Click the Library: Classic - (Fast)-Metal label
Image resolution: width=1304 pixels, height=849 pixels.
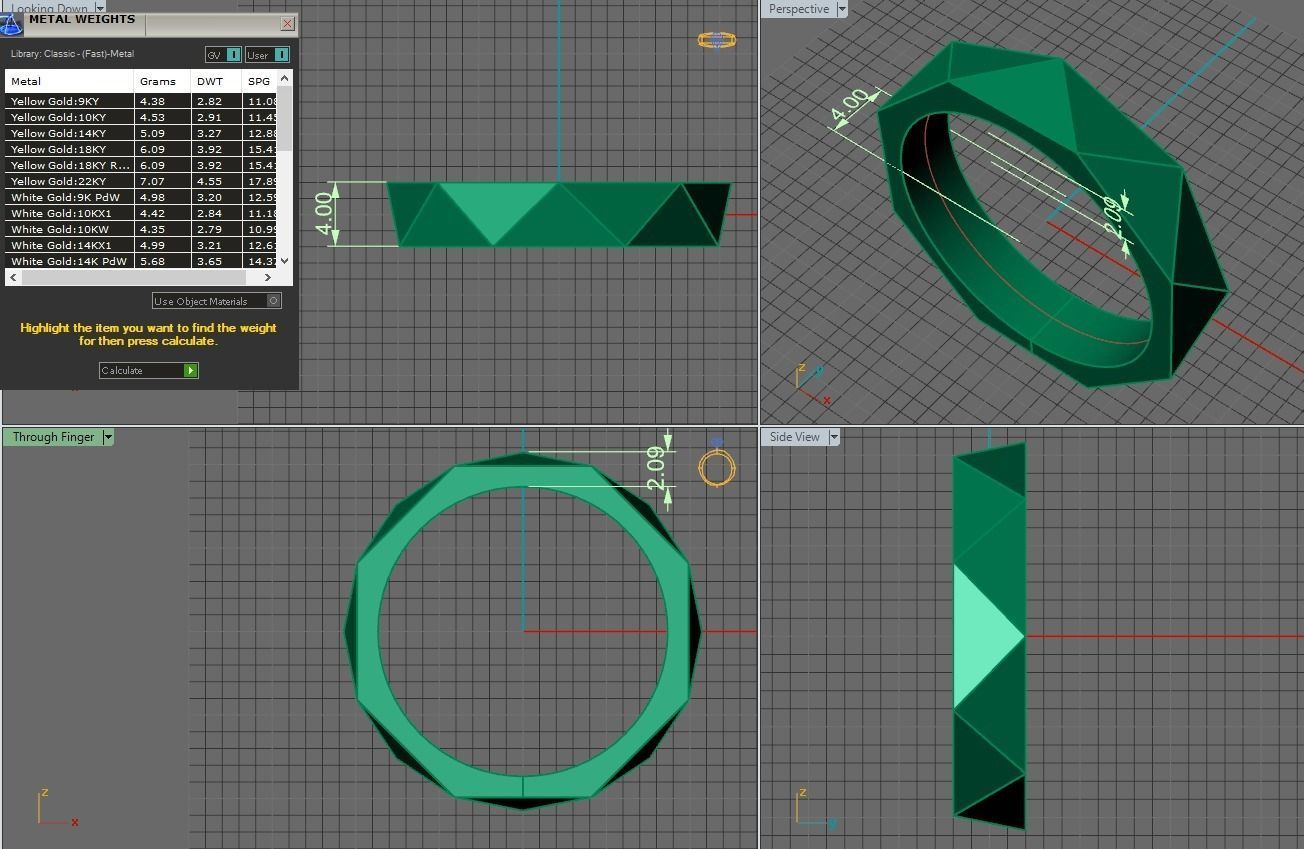point(72,54)
